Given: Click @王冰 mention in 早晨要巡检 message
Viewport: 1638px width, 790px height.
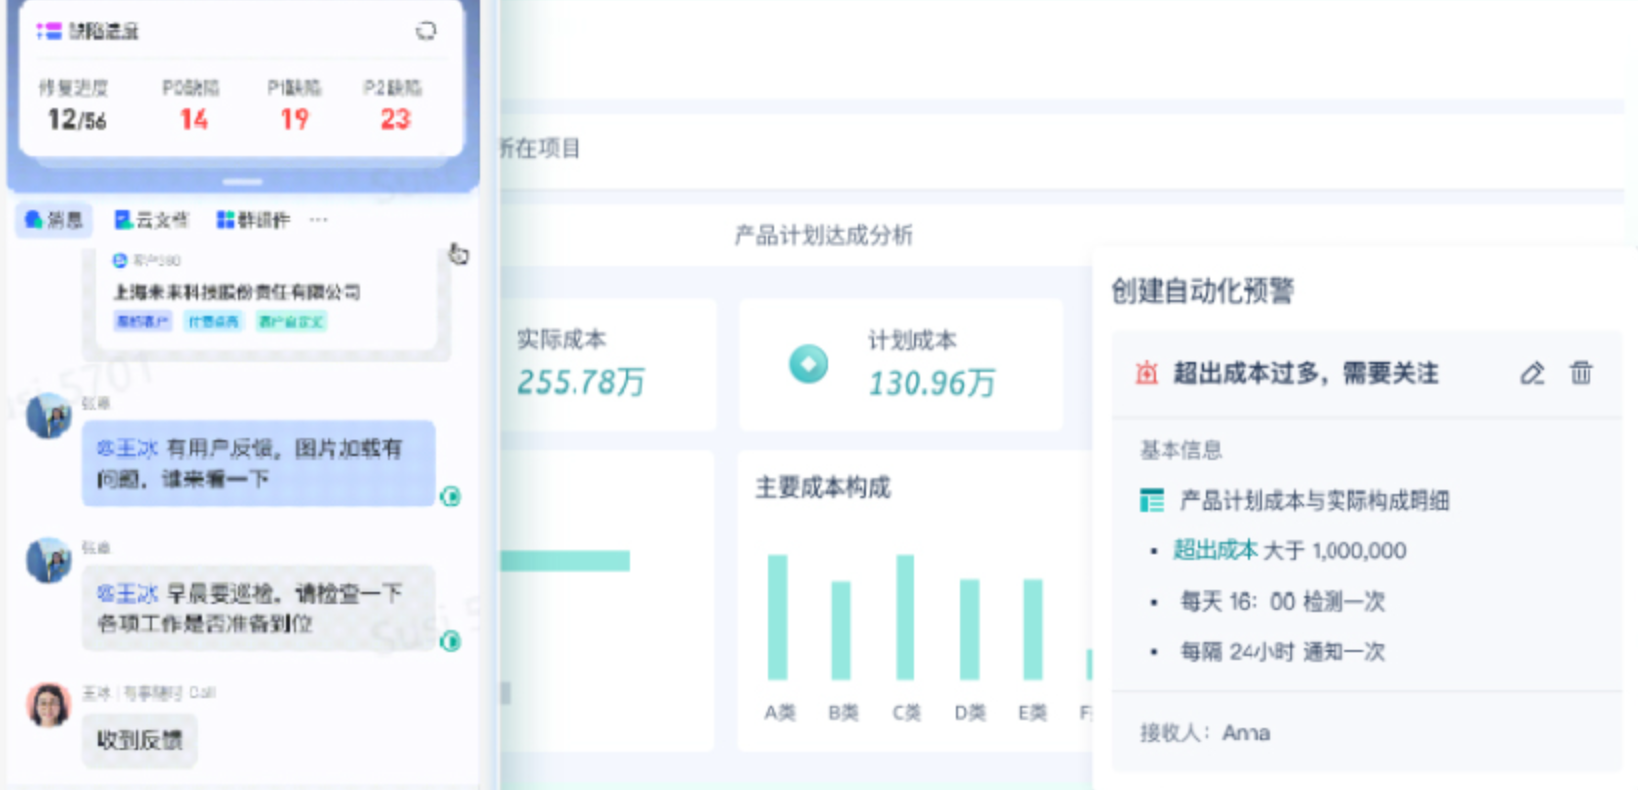Looking at the screenshot, I should click(127, 593).
